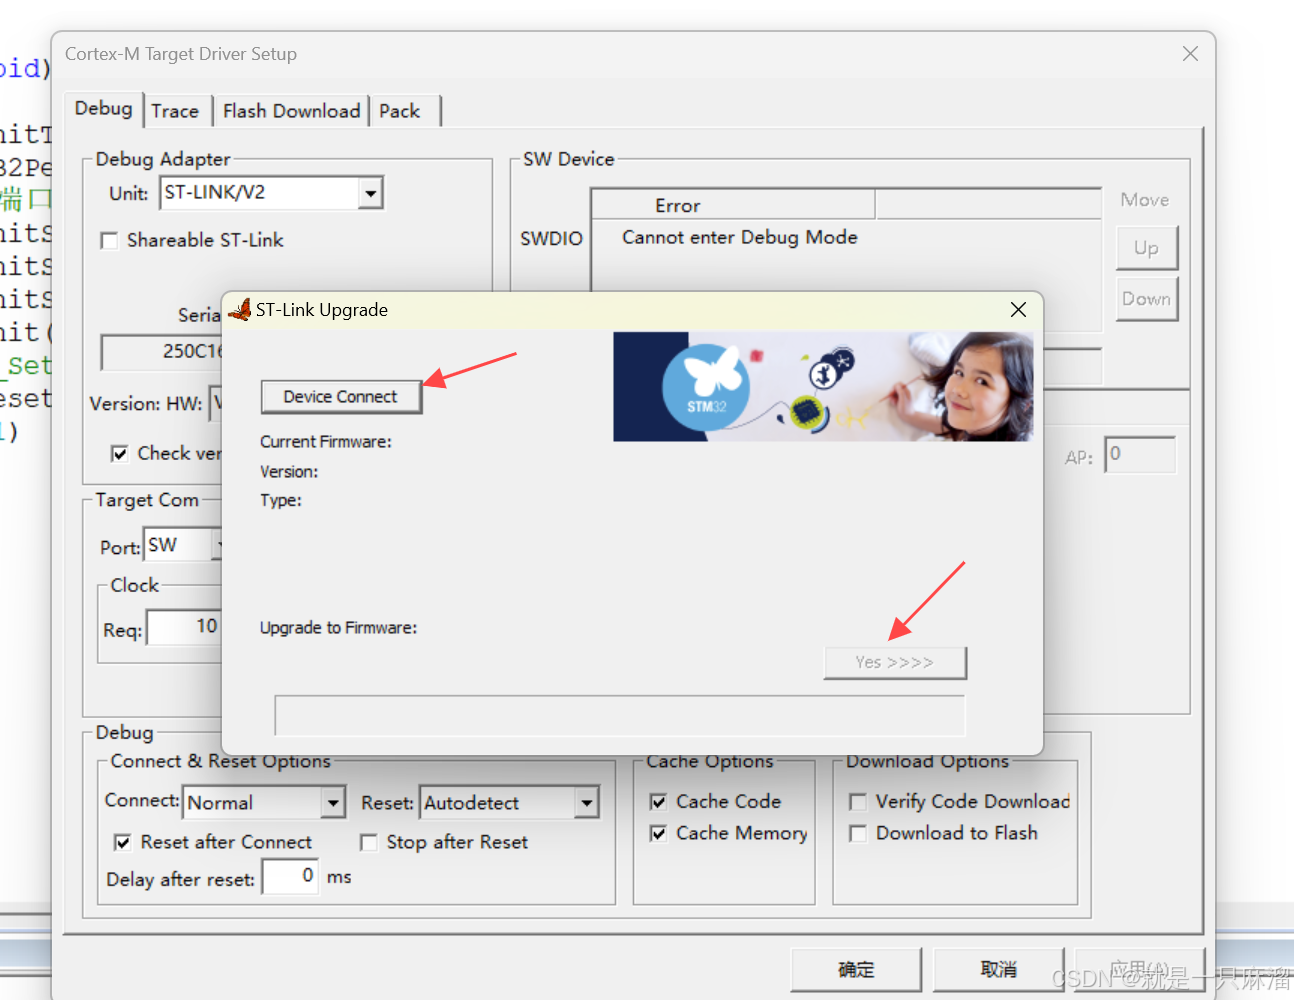Click the Up button in SW Device
Screen dimensions: 1294x1000
coord(1146,248)
